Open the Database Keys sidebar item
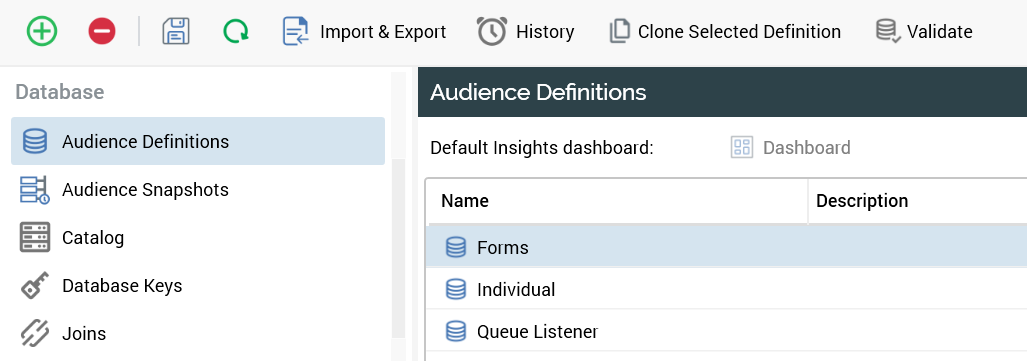1027x361 pixels. pyautogui.click(x=198, y=286)
